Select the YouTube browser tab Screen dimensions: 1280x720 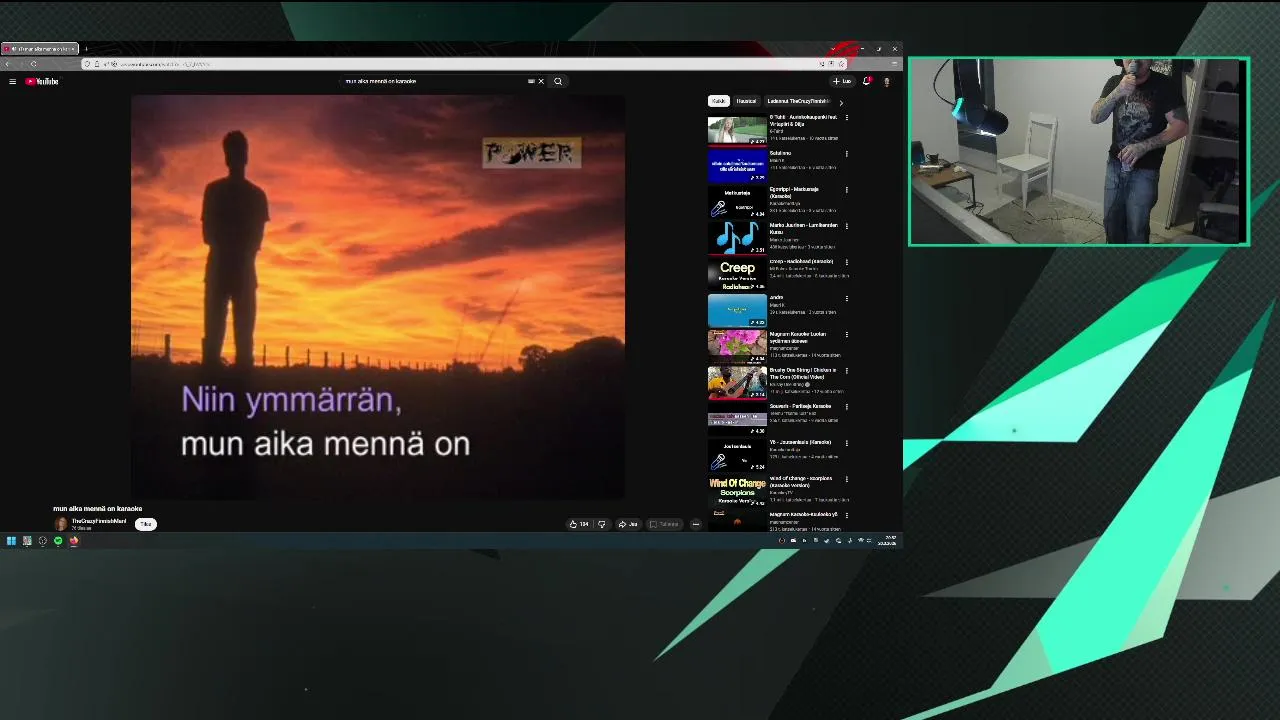[x=39, y=49]
